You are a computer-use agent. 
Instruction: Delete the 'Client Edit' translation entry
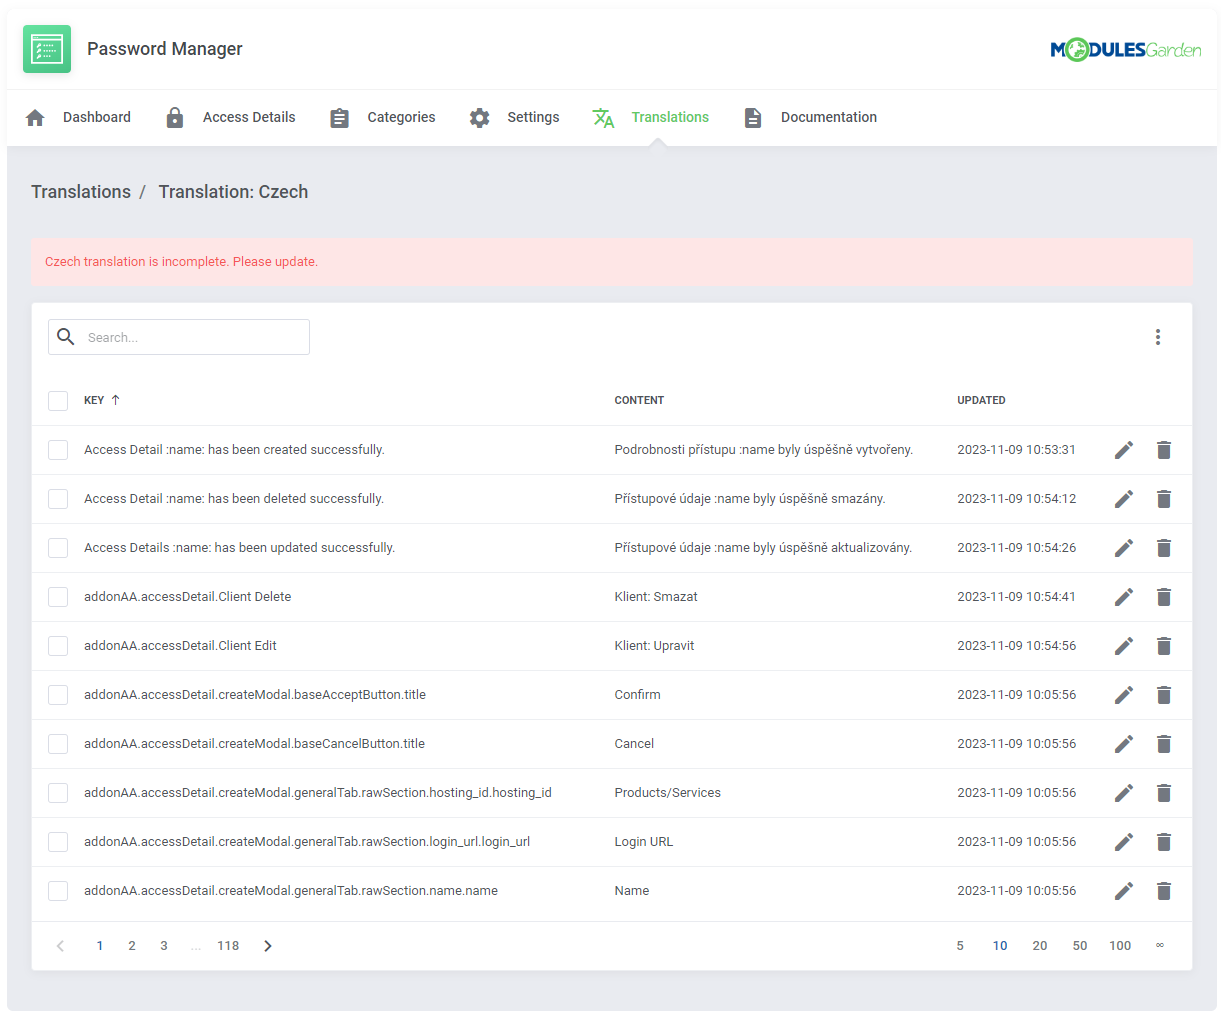(1164, 646)
